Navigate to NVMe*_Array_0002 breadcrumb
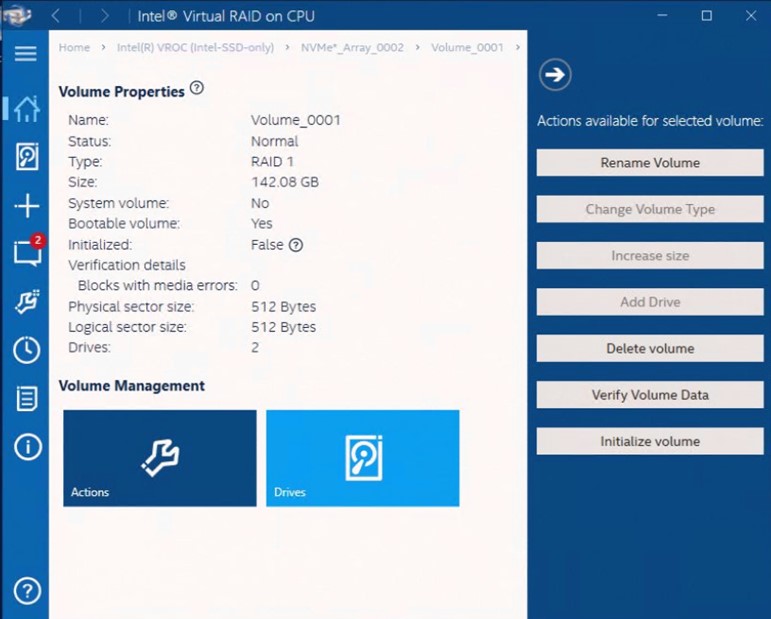 [352, 48]
